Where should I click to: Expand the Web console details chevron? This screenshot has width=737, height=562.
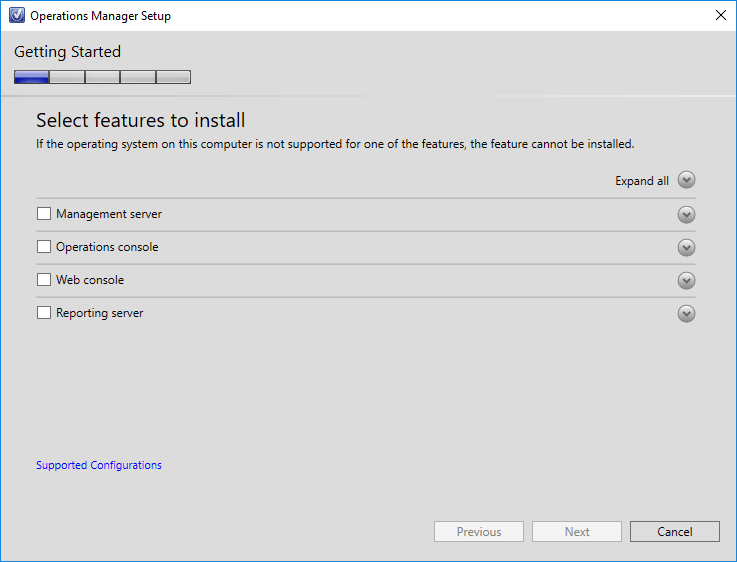[686, 281]
